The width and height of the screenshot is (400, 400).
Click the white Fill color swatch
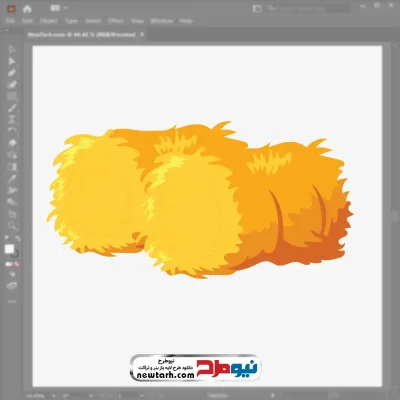[9, 249]
